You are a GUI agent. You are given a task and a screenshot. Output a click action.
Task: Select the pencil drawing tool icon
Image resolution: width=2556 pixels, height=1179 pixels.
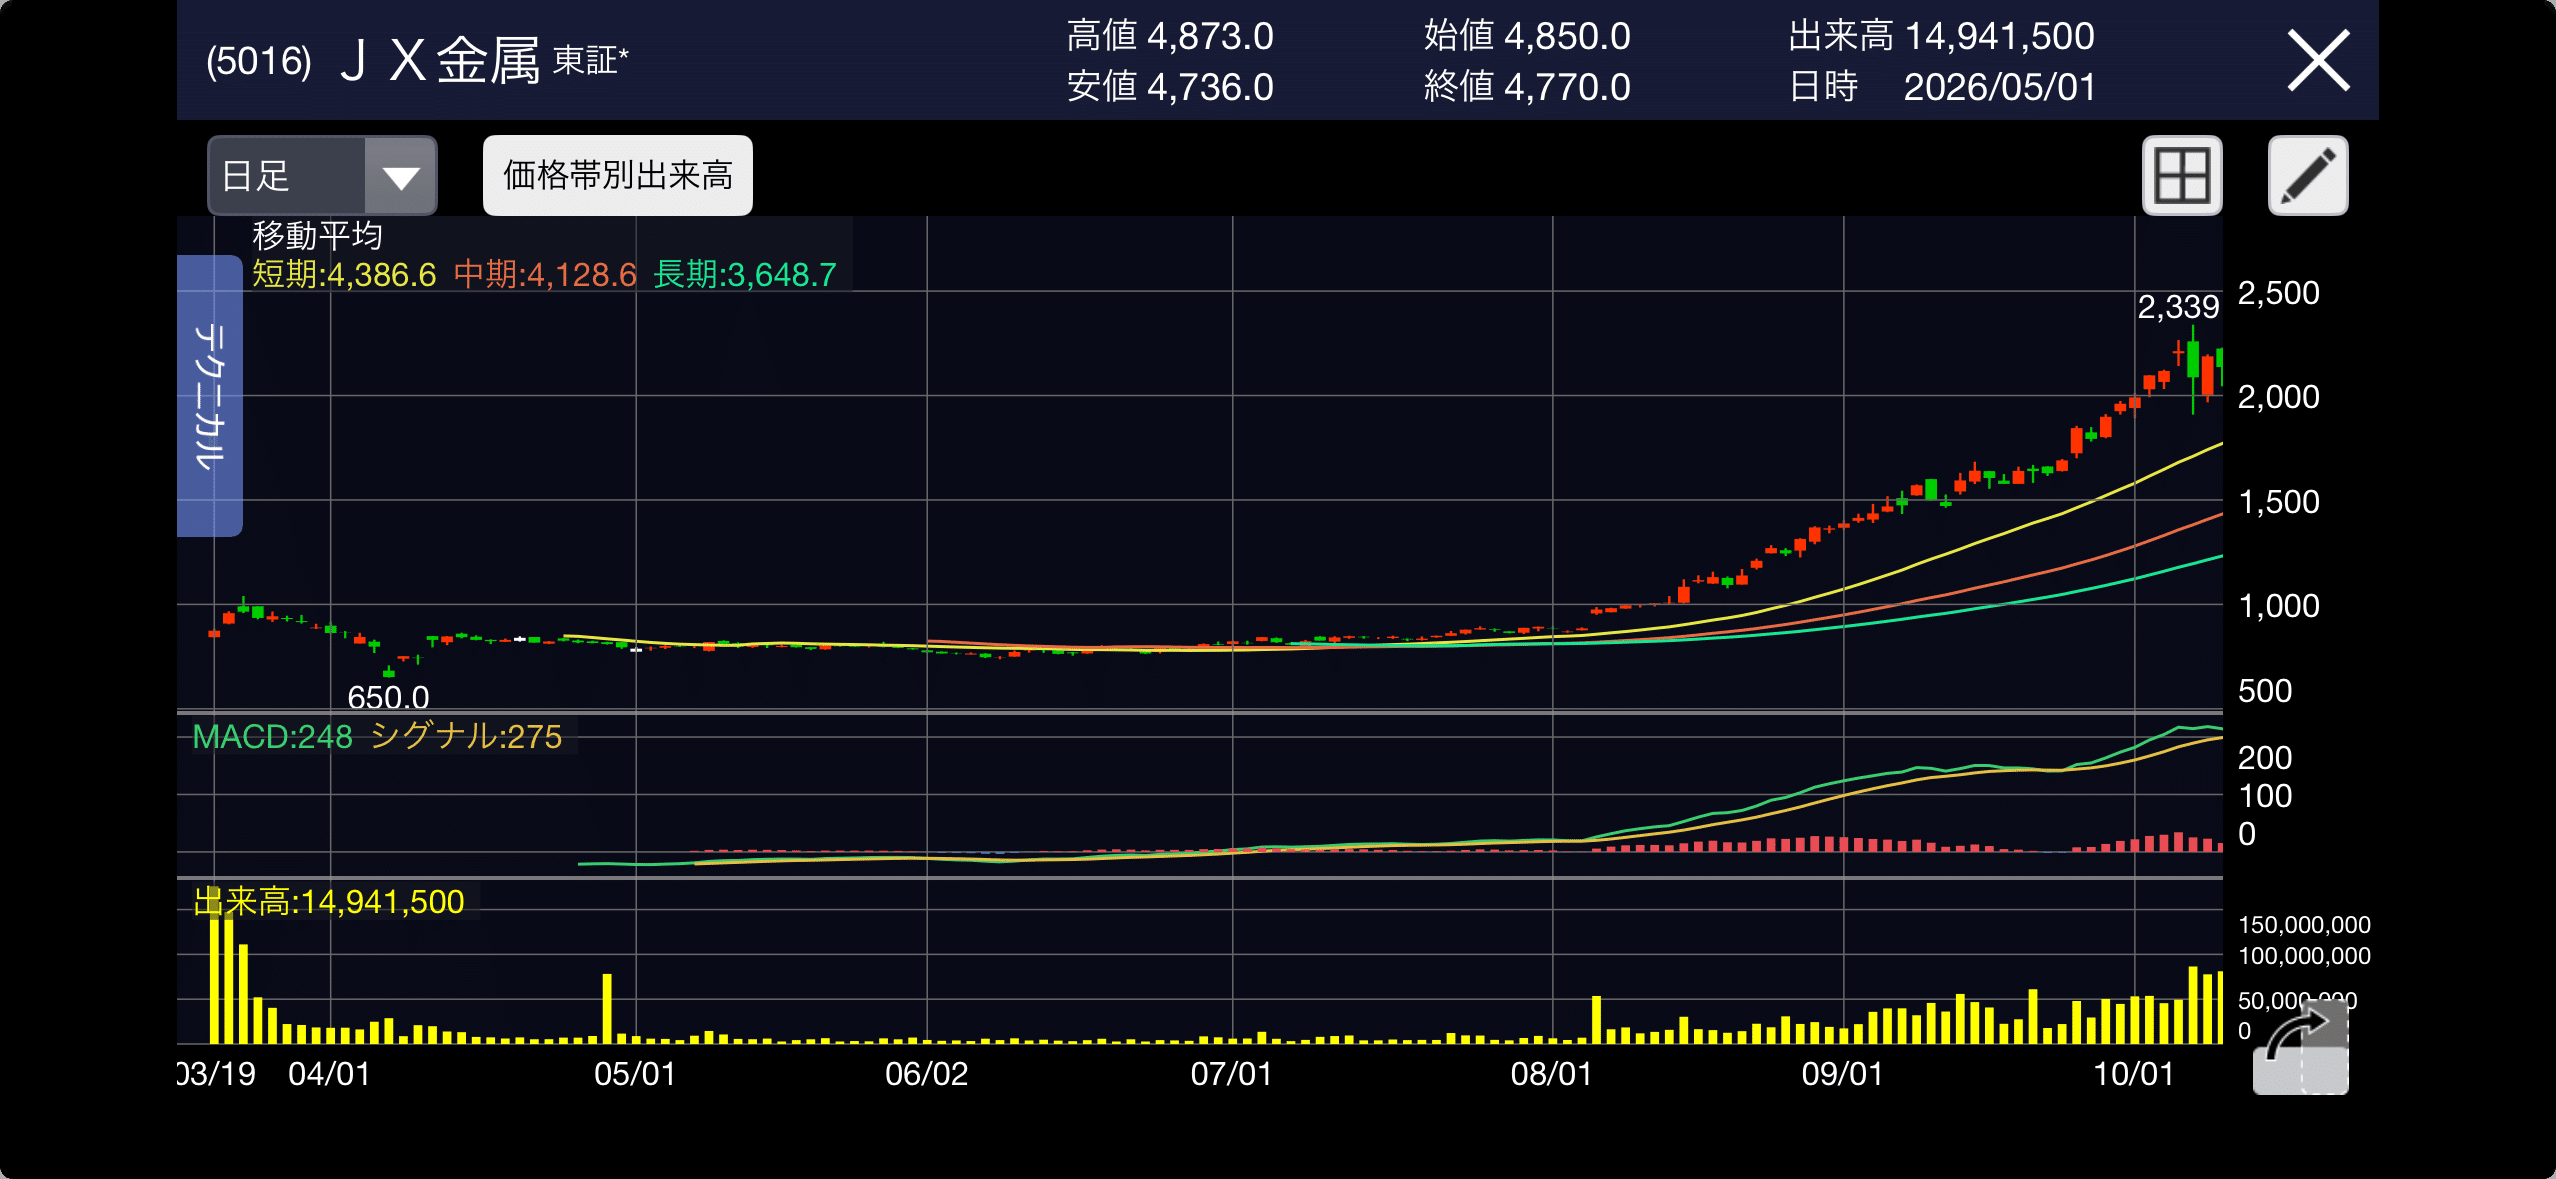coord(2308,176)
